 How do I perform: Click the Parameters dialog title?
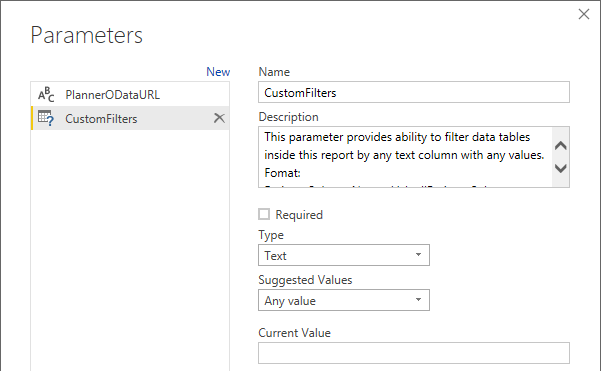click(x=87, y=35)
